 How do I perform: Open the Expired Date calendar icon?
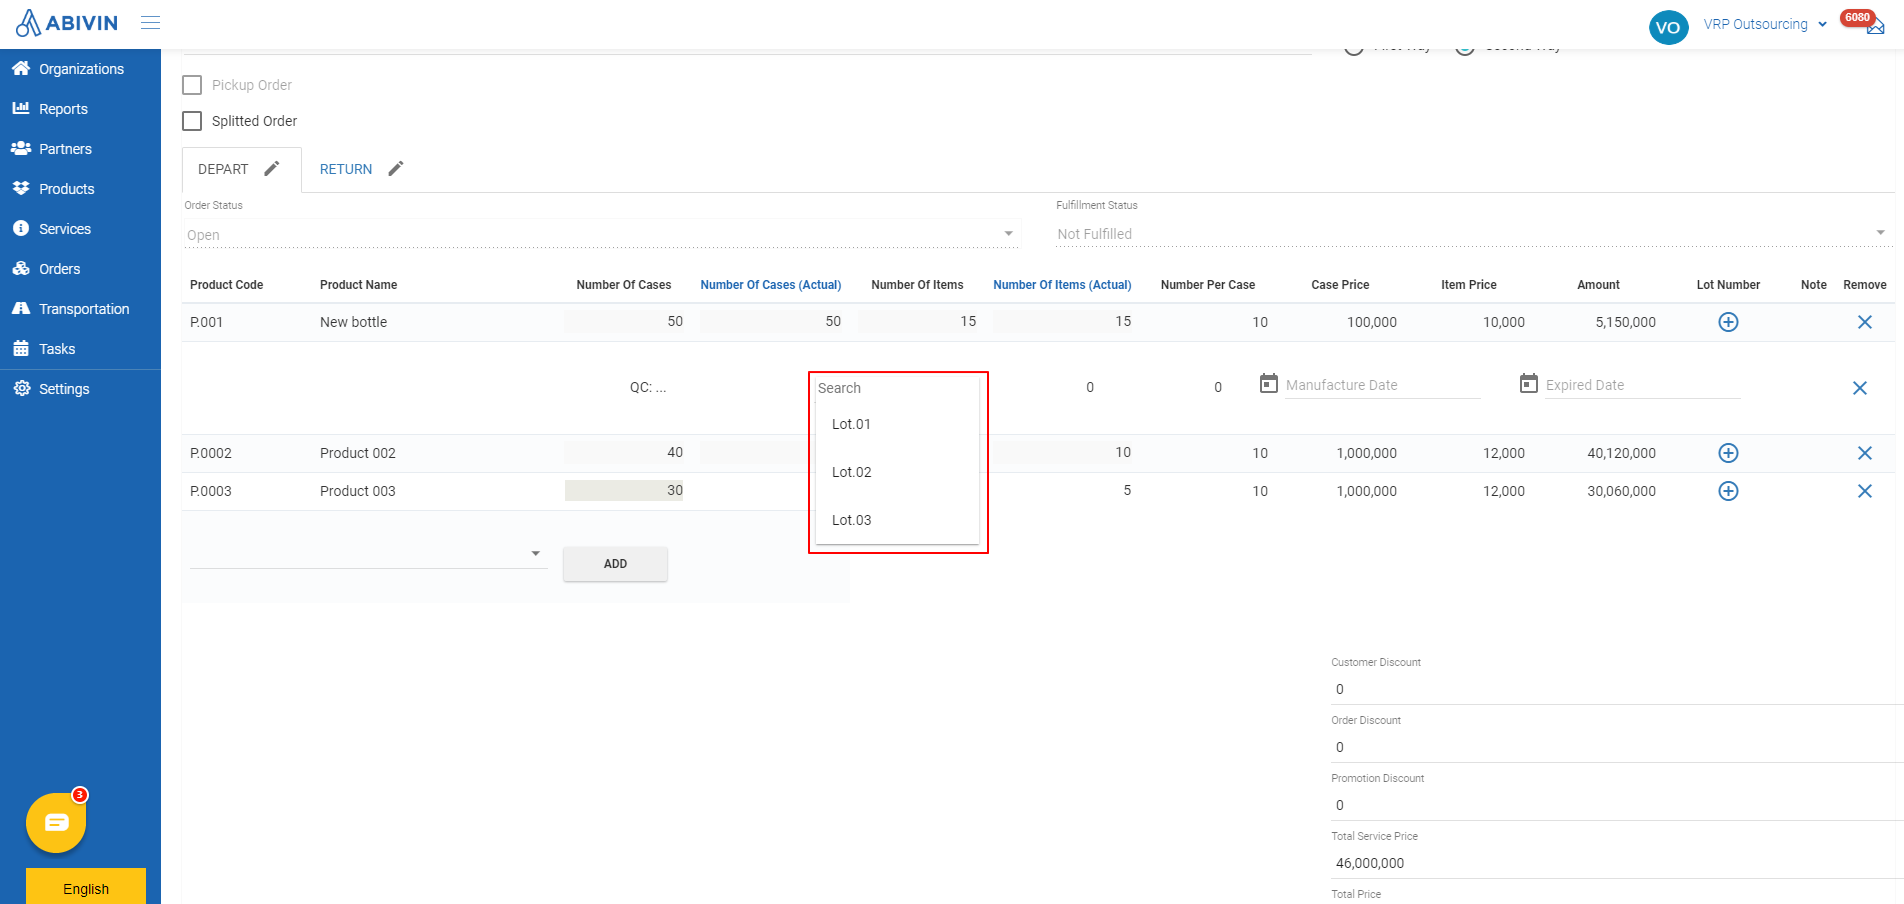click(x=1529, y=383)
